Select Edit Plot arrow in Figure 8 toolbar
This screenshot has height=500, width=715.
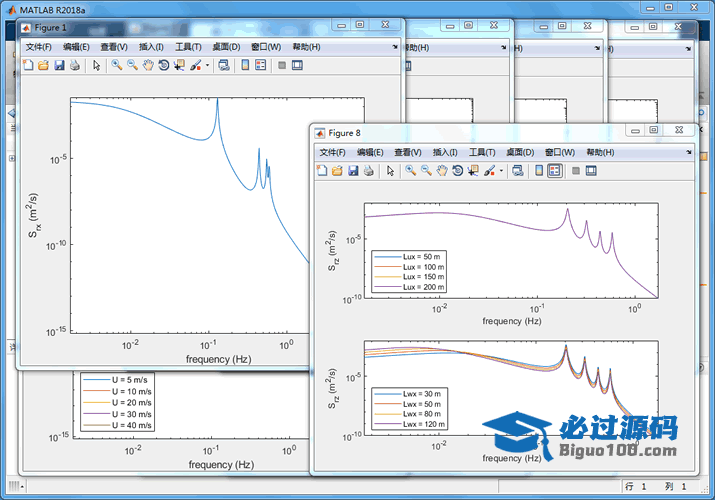(390, 170)
